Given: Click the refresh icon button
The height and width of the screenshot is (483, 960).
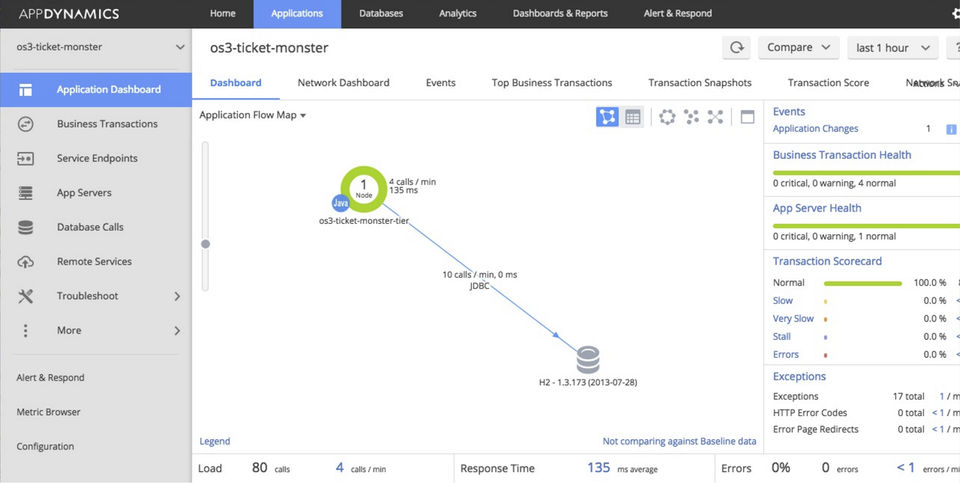Looking at the screenshot, I should pos(737,48).
